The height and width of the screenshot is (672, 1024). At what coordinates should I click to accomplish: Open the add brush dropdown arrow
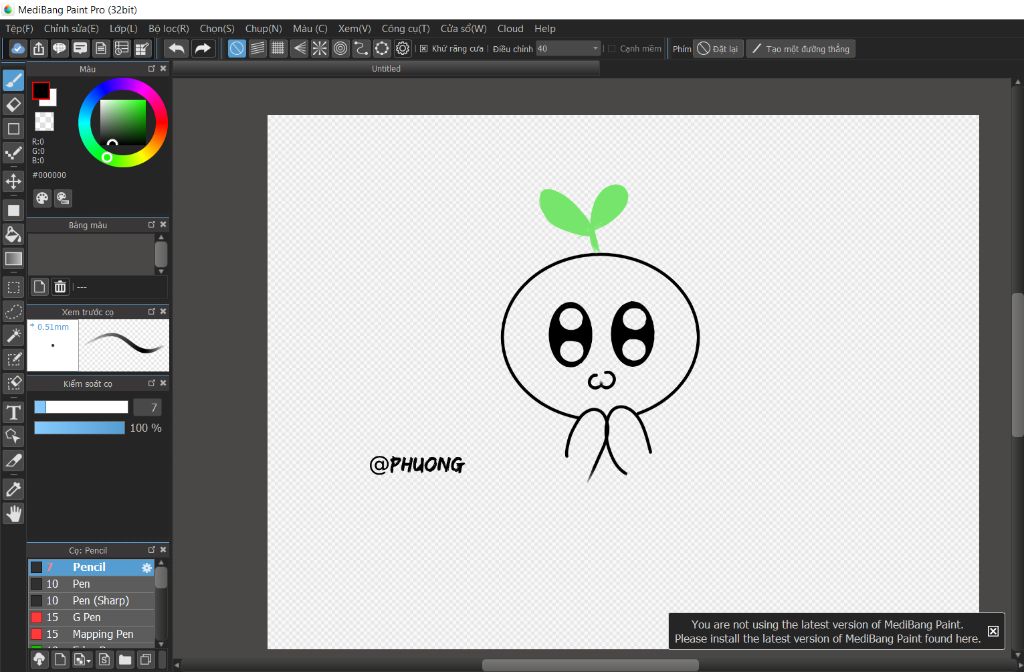point(88,661)
